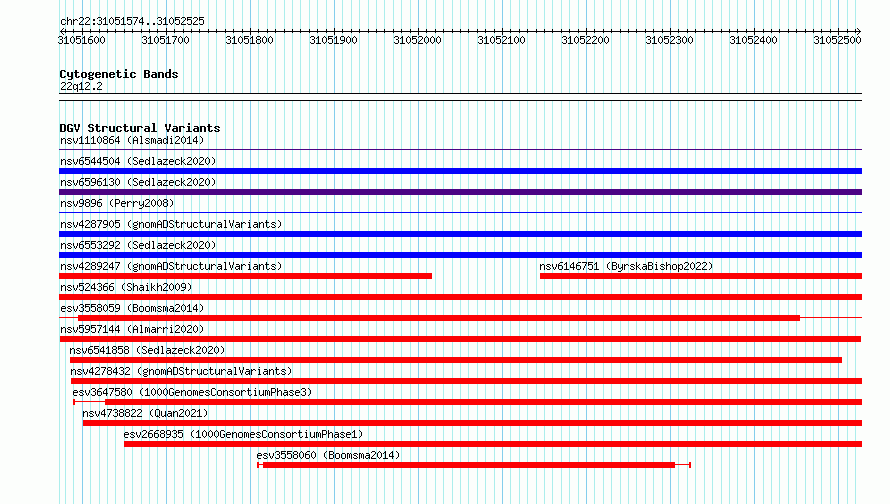Screen dimensions: 890x504
Task: Select the nsv6544504 (Sedlazeck2020) blue bar
Action: click(460, 171)
